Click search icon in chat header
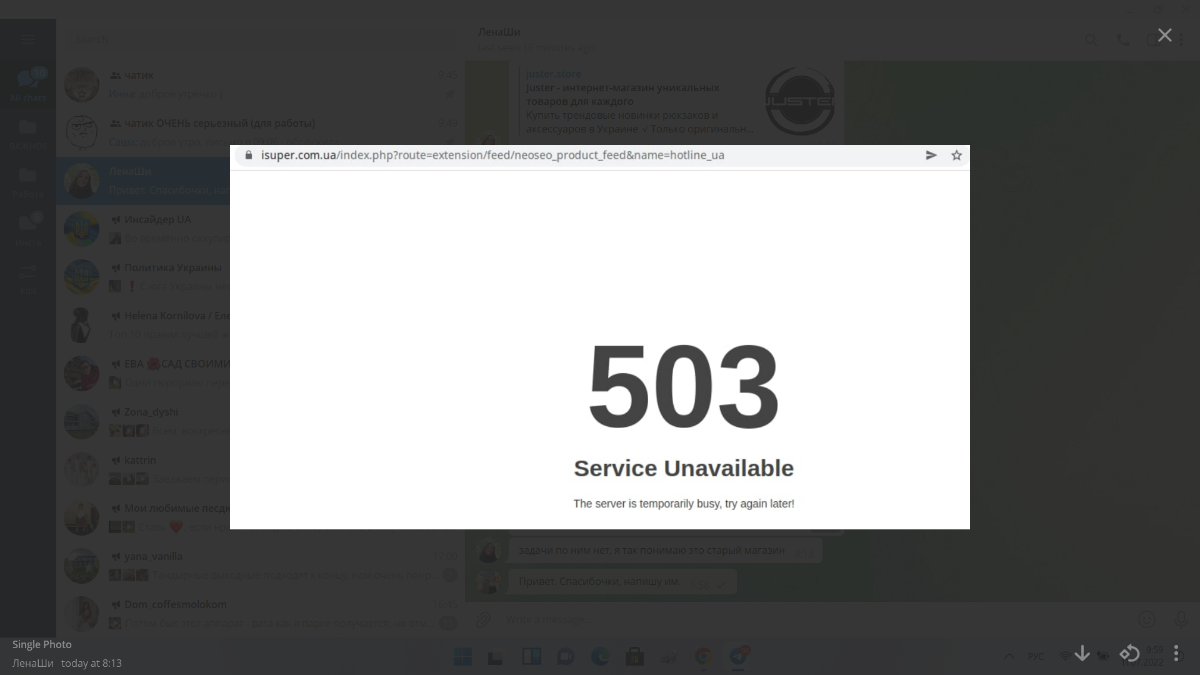Image resolution: width=1200 pixels, height=675 pixels. tap(1091, 40)
